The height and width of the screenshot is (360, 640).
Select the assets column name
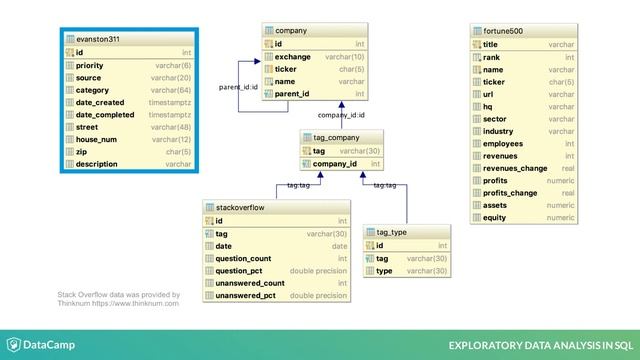(495, 205)
